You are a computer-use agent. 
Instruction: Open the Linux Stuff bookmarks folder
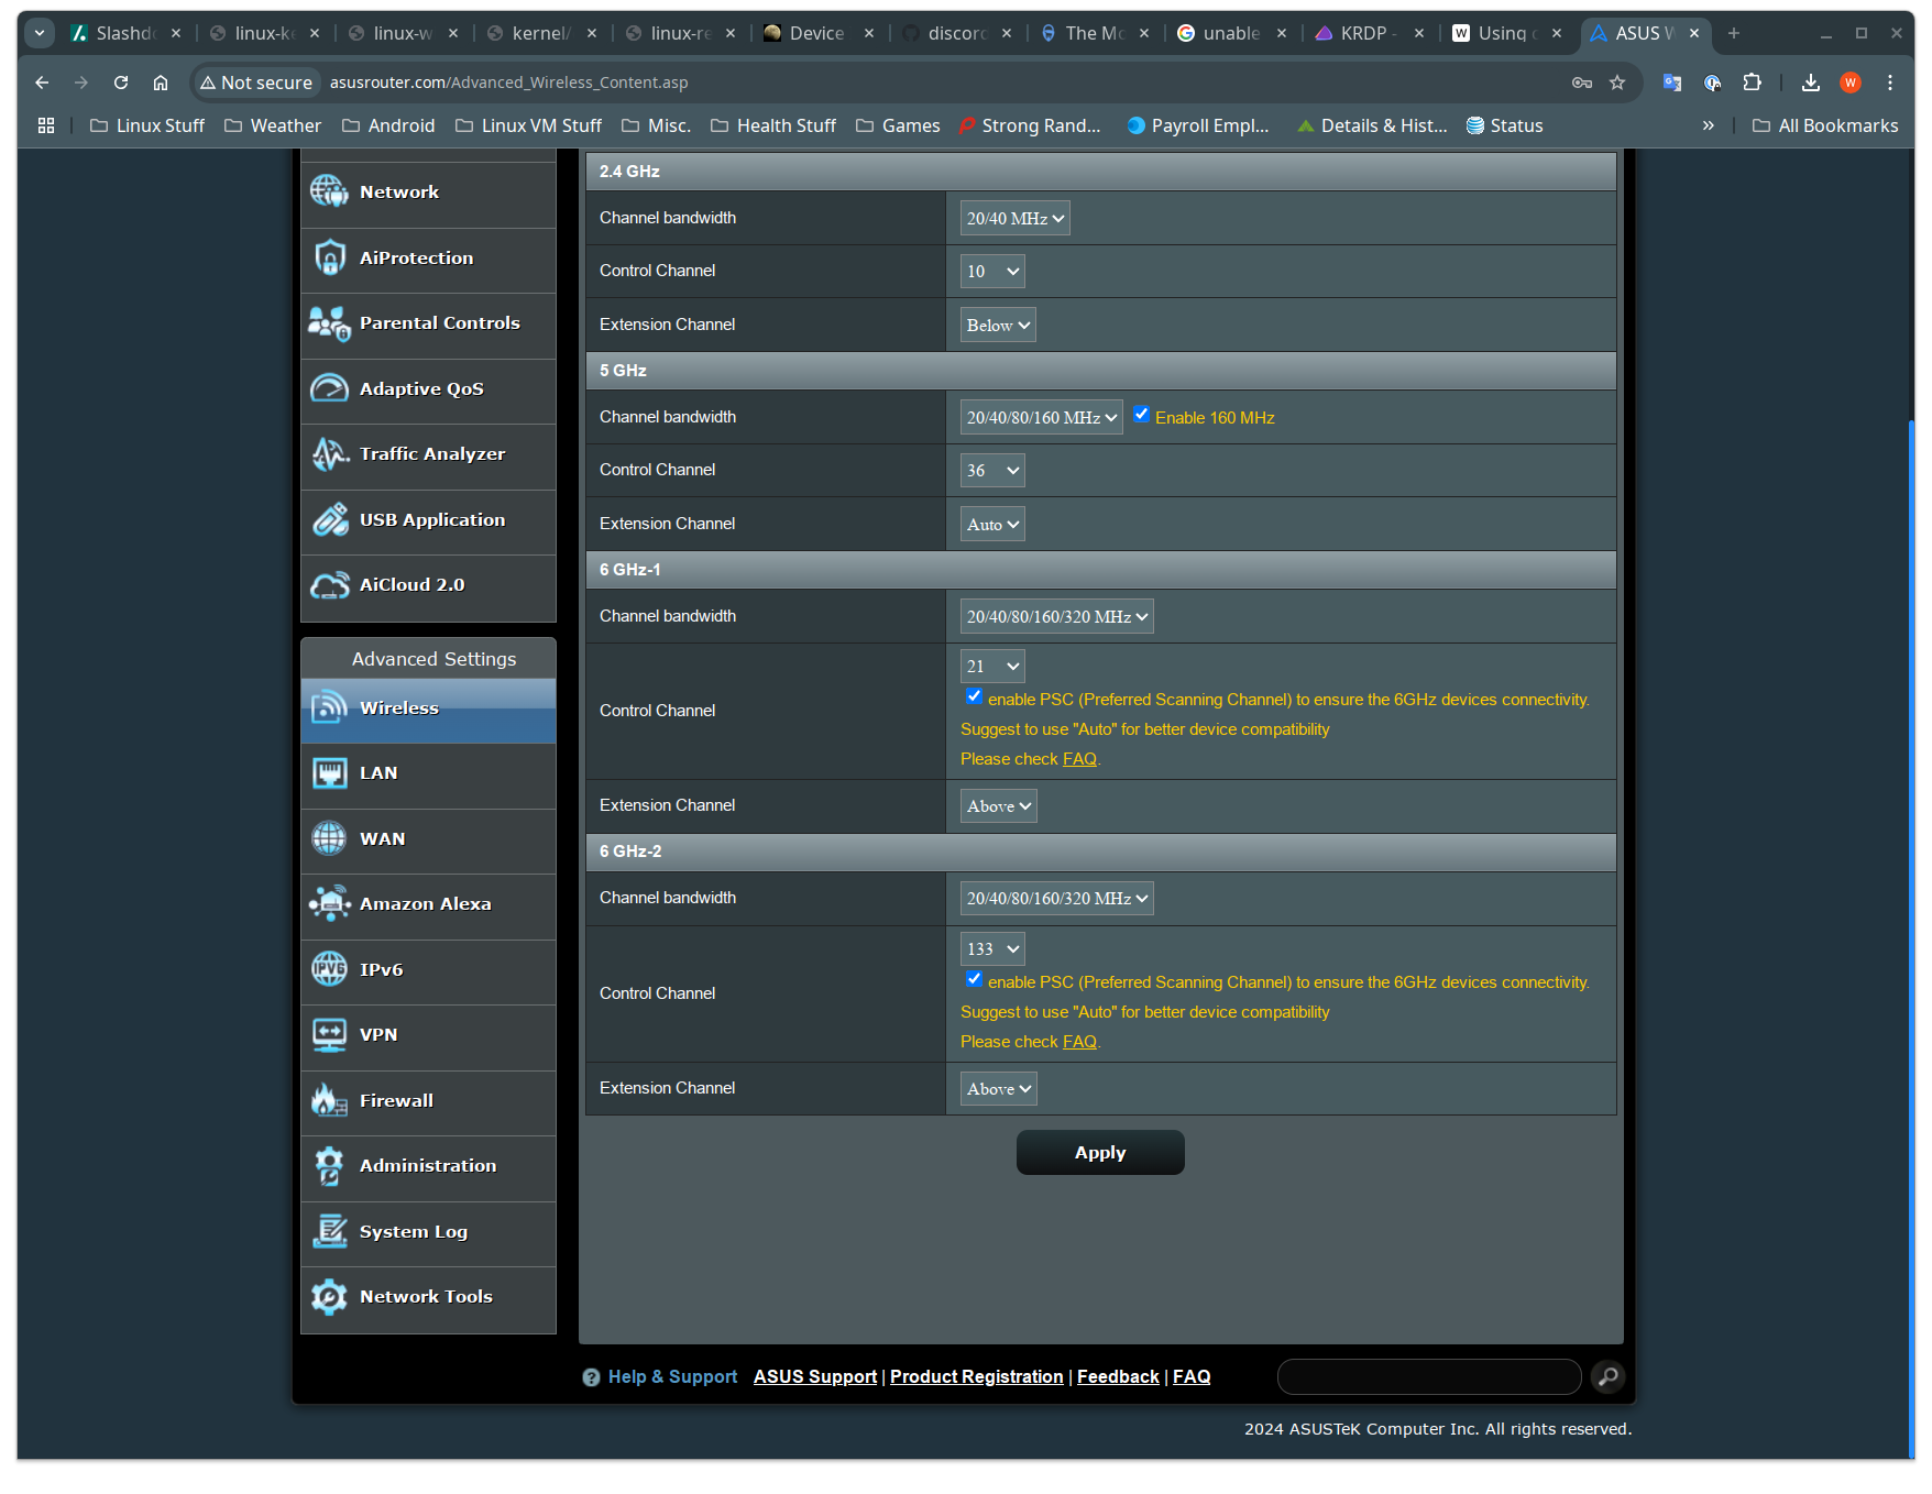tap(147, 125)
